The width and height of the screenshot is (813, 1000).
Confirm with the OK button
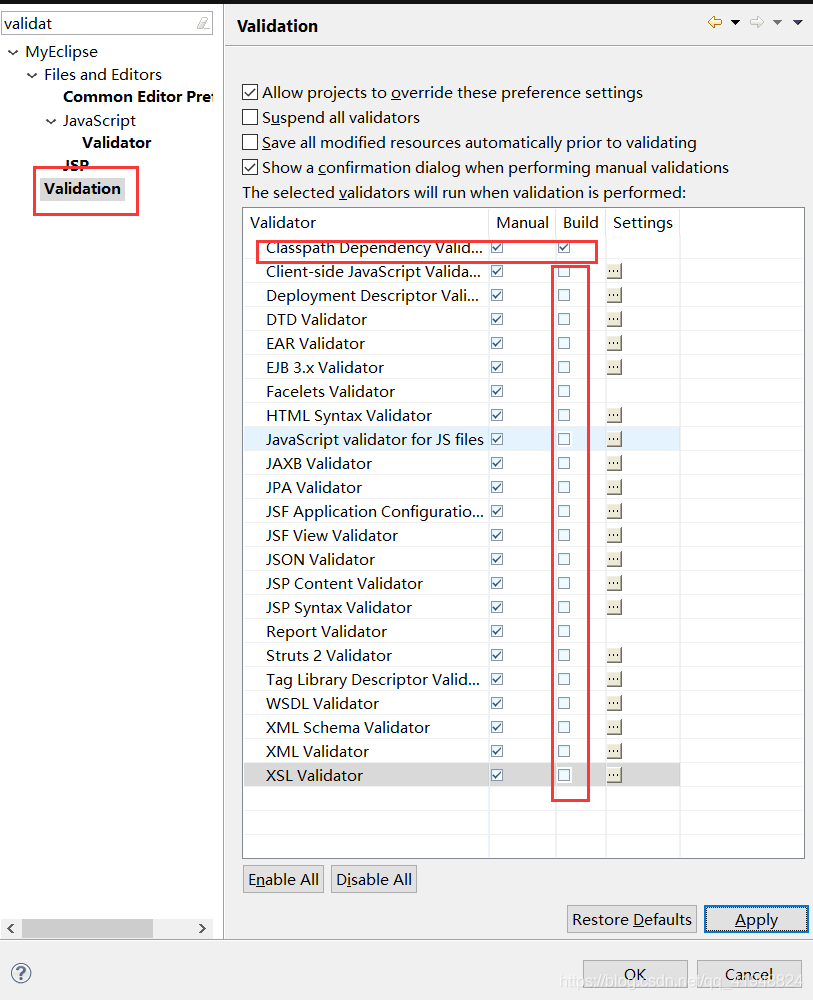pos(635,974)
